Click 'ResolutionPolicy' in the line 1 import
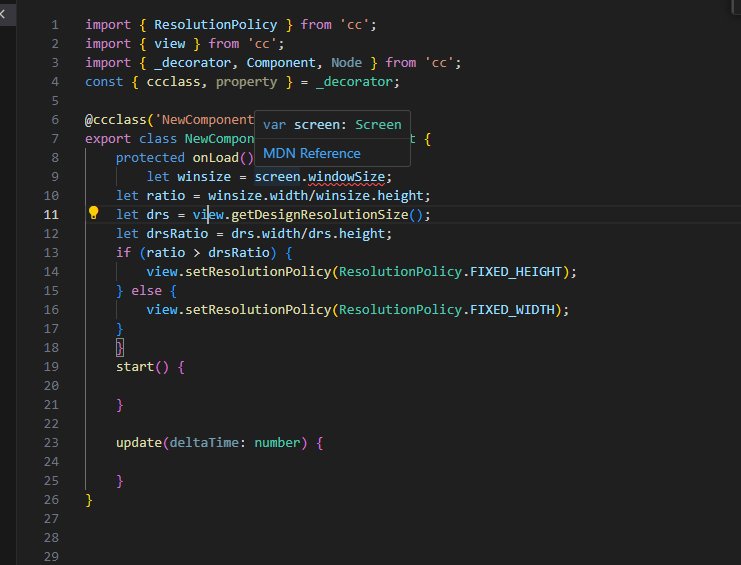The width and height of the screenshot is (741, 565). 215,25
